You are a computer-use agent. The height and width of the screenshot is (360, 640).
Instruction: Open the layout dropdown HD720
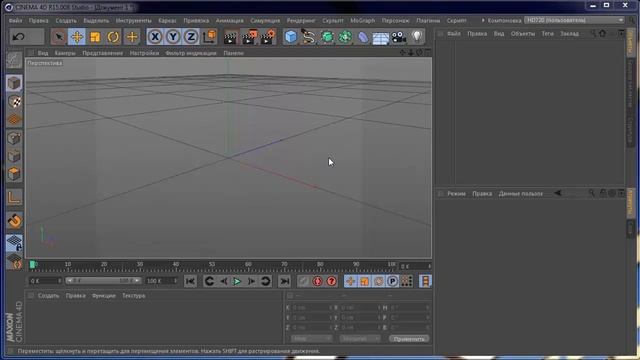pos(574,20)
